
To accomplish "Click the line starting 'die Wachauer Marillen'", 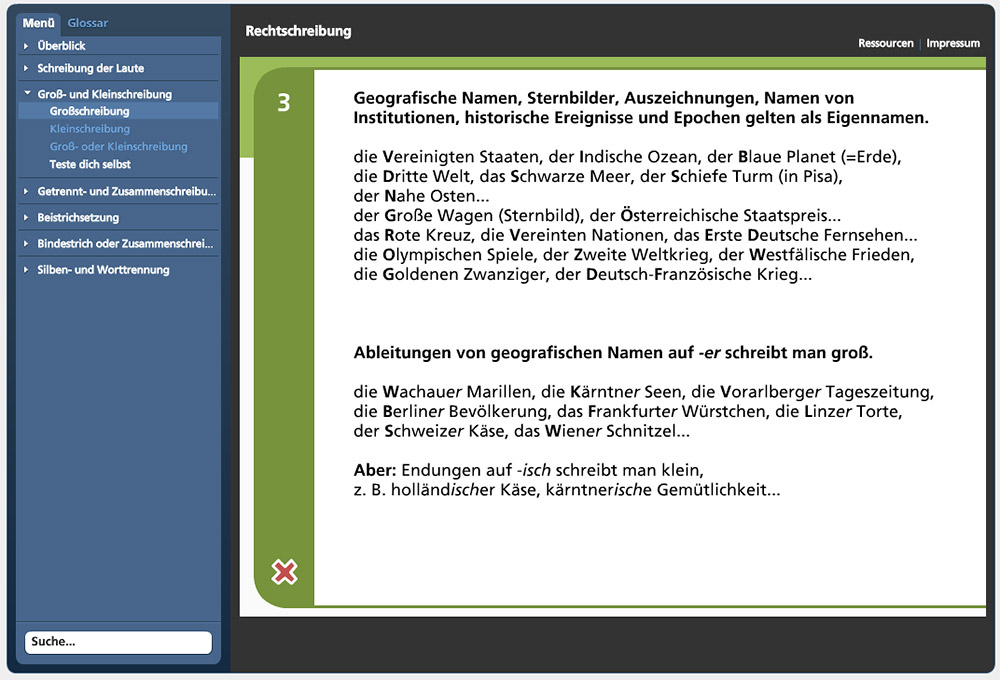I will click(x=643, y=392).
